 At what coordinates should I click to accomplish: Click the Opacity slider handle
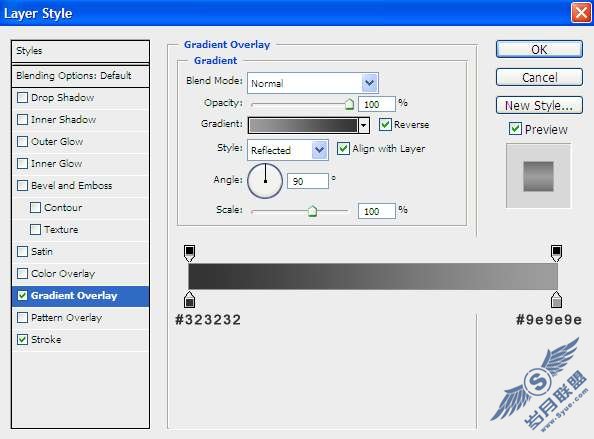[x=349, y=104]
